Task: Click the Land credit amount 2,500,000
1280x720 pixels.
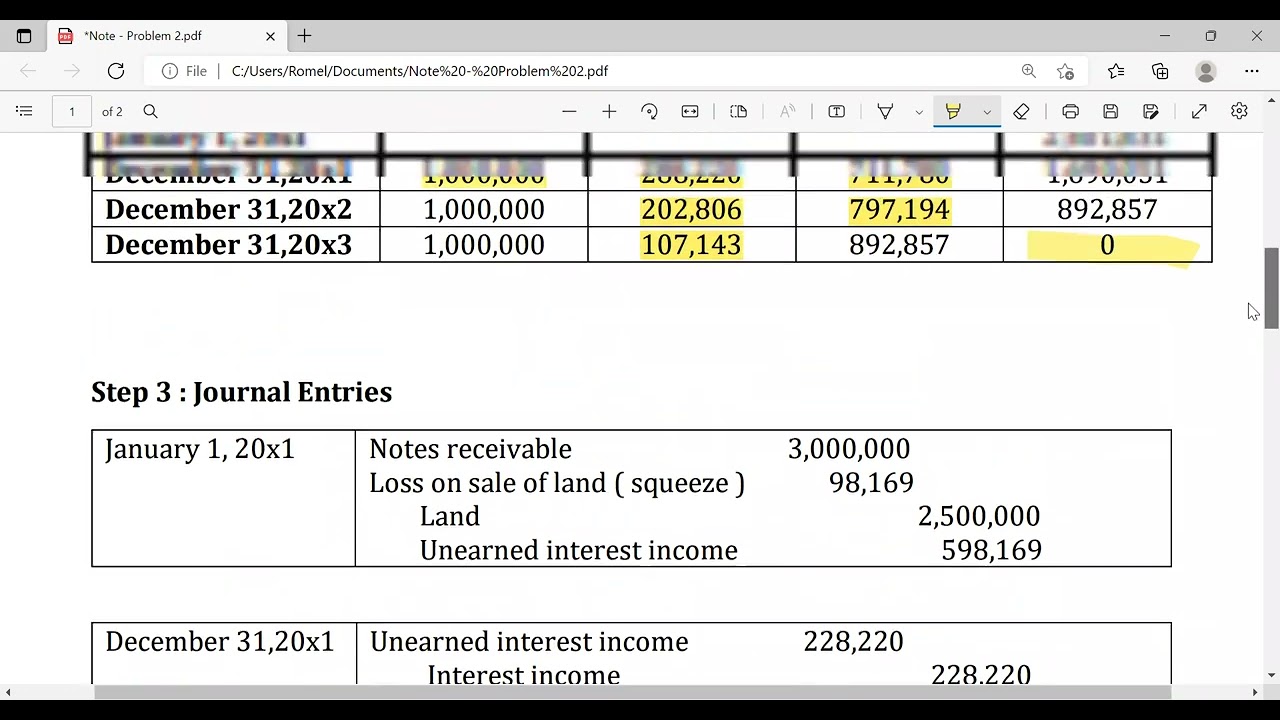Action: coord(979,516)
